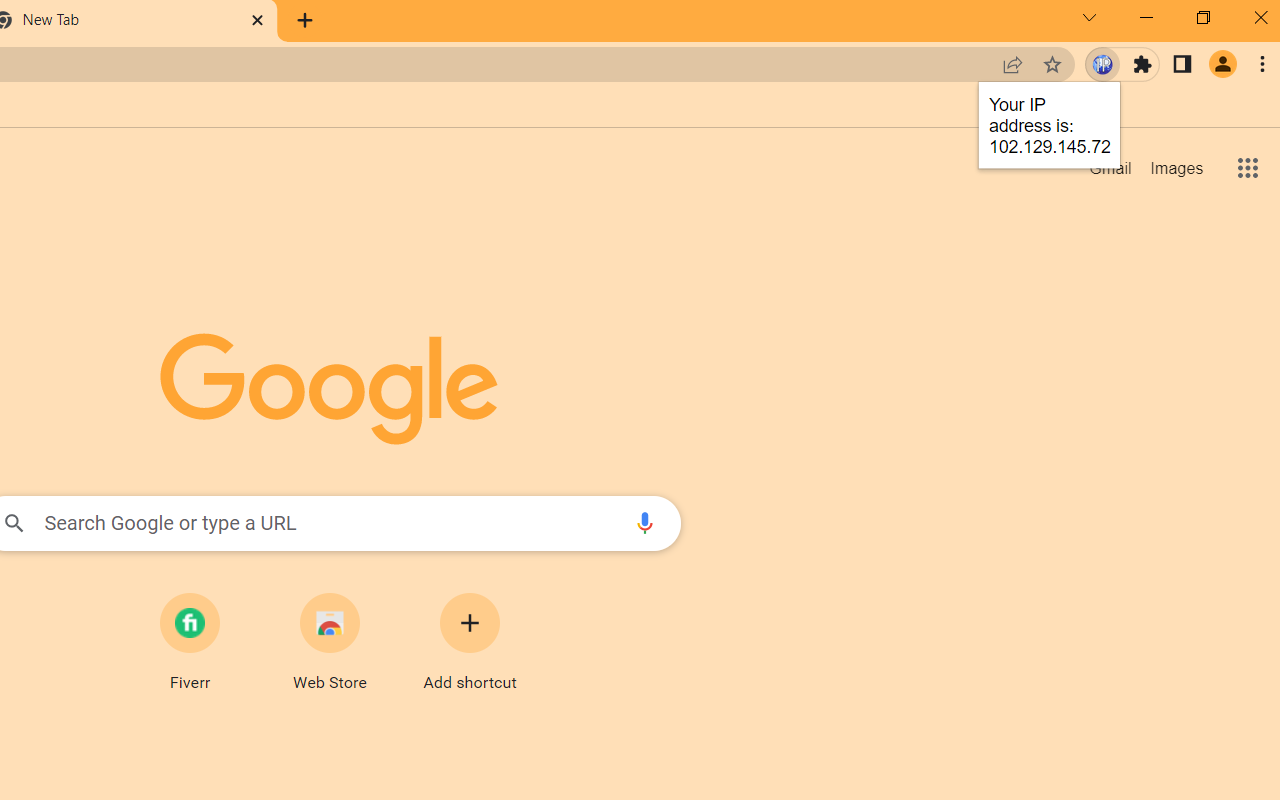
Task: Expand the tab search chevron
Action: pyautogui.click(x=1089, y=18)
